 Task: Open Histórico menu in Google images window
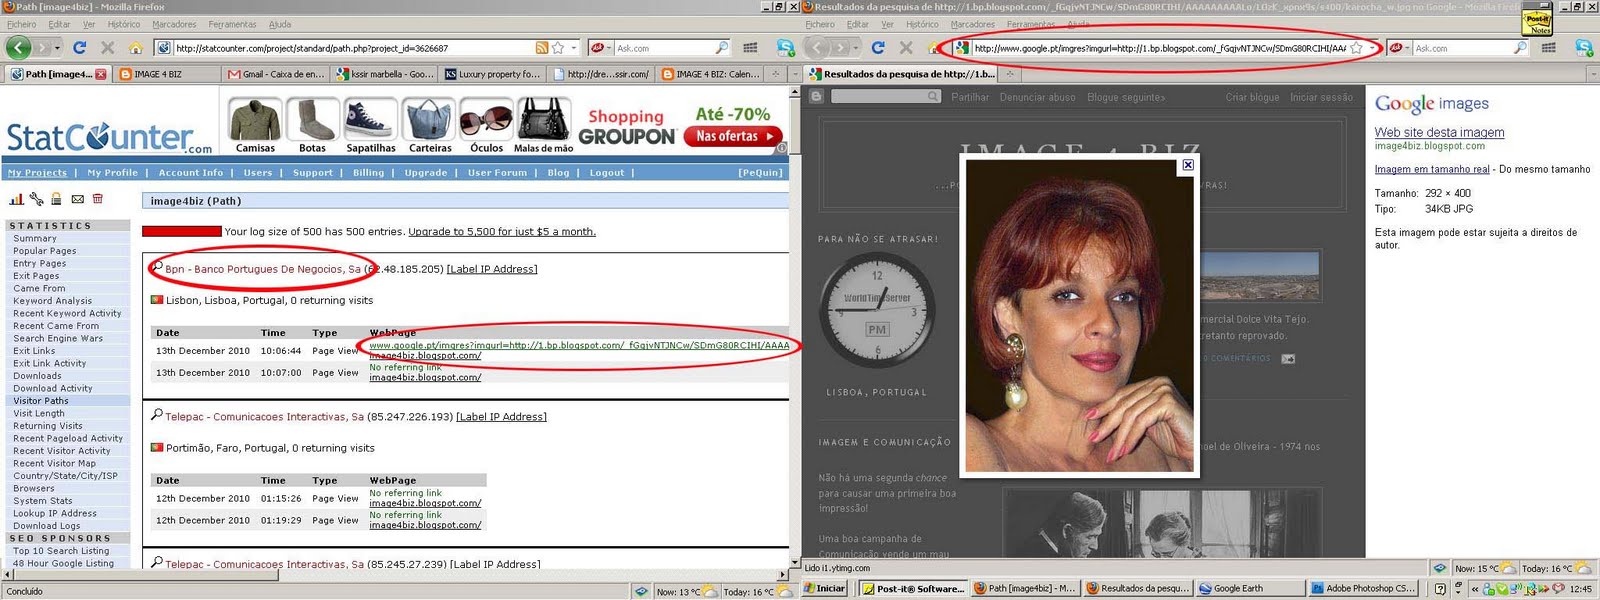922,24
